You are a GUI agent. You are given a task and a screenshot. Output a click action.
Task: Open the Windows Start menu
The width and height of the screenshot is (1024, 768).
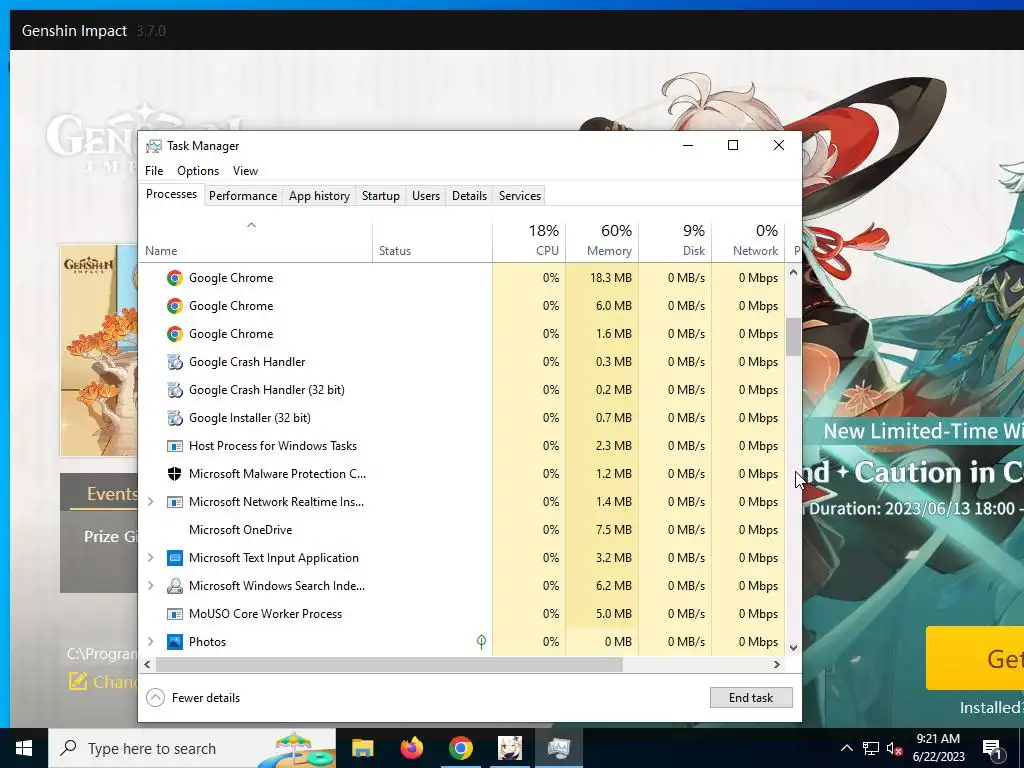pyautogui.click(x=24, y=748)
